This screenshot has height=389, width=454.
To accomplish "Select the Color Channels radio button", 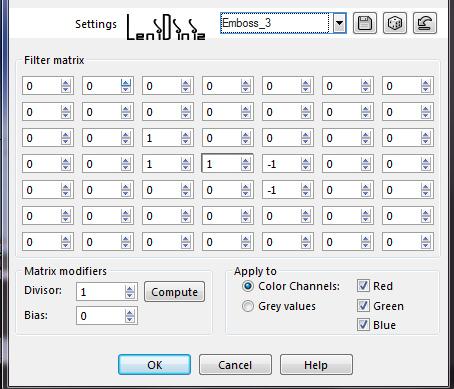I will coord(248,286).
